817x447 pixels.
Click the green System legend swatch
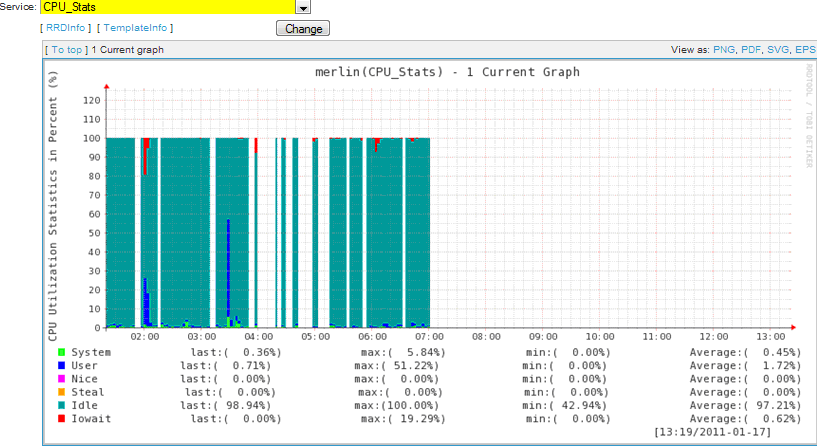pos(62,352)
